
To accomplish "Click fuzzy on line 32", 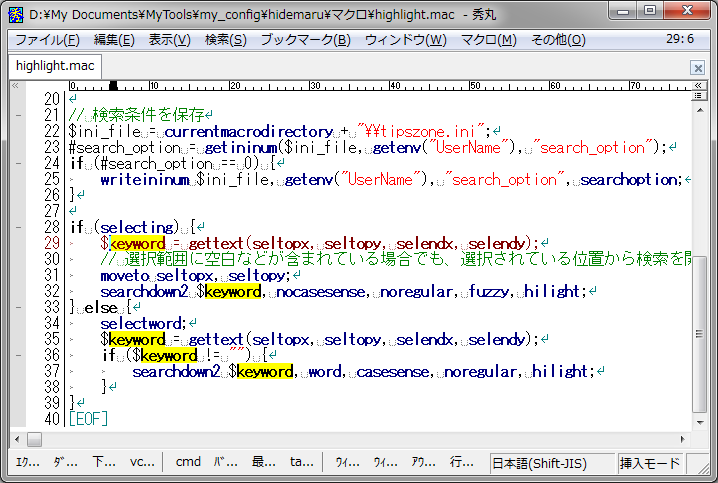I will point(489,292).
